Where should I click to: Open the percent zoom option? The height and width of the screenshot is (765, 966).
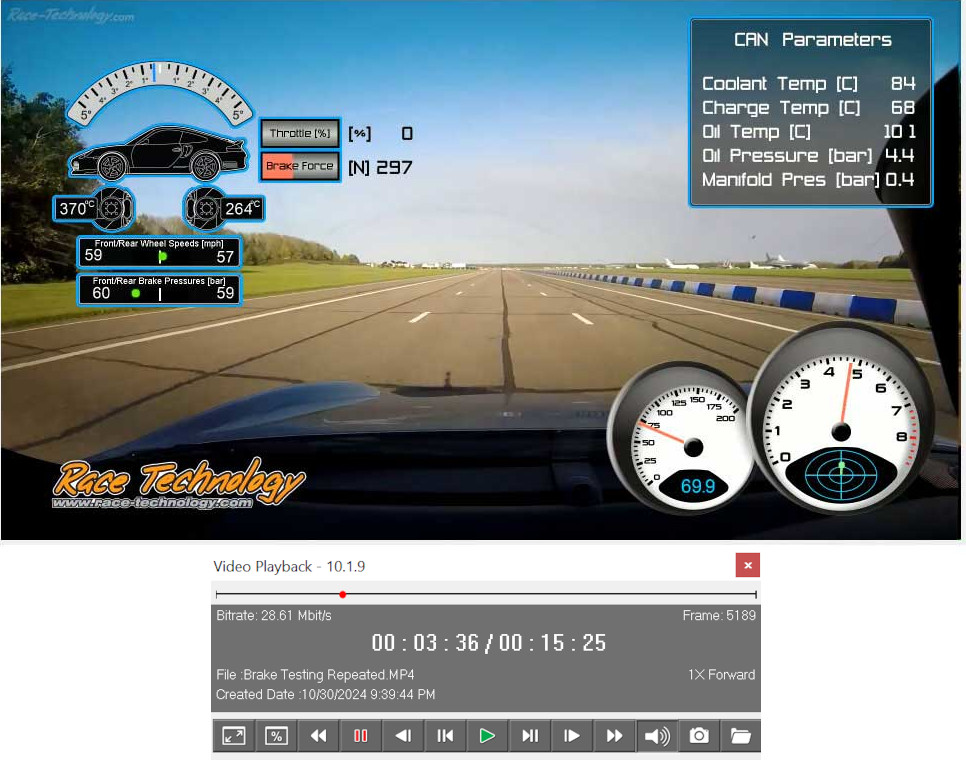pos(276,736)
